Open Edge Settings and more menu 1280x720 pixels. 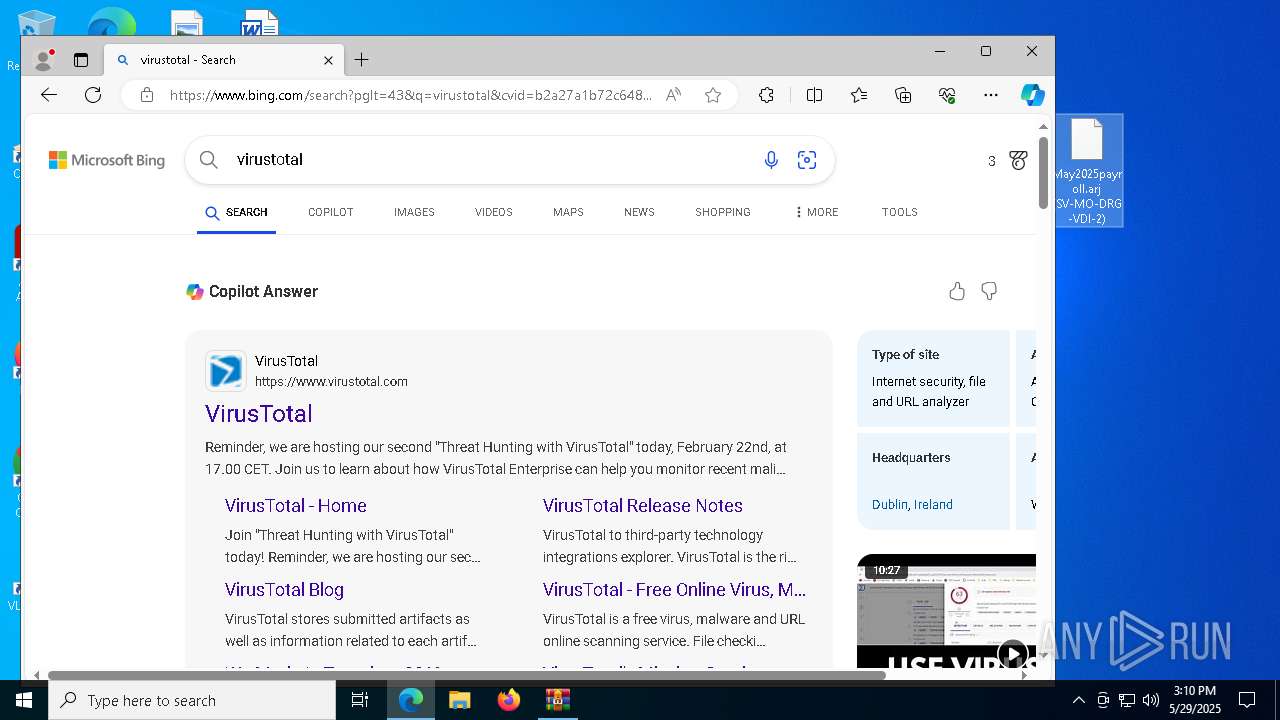(x=991, y=95)
